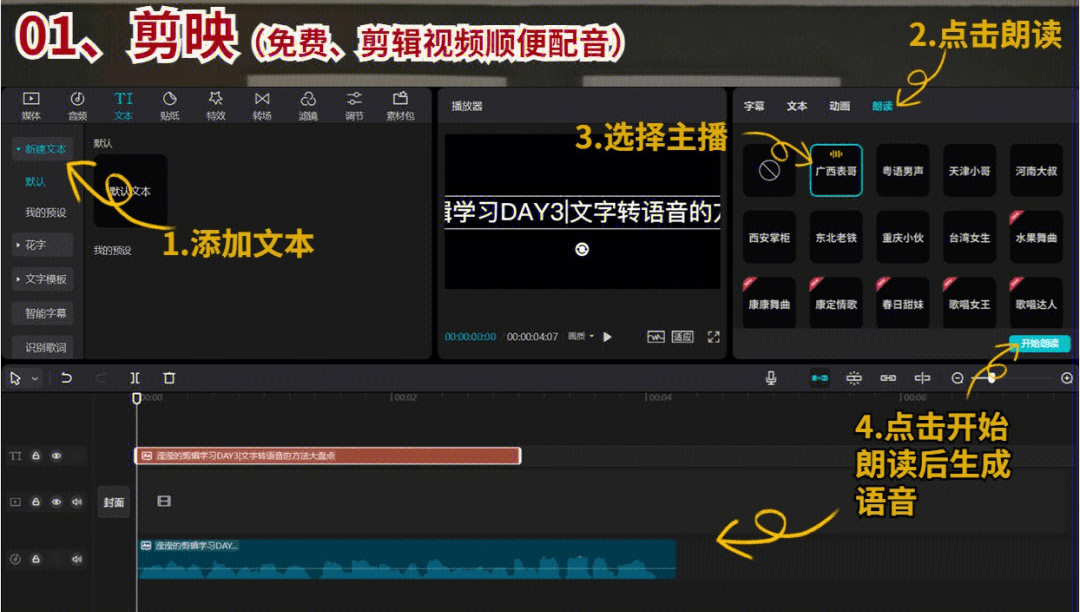Add the 默认文本 default text thumbnail
The width and height of the screenshot is (1080, 612).
pyautogui.click(x=130, y=191)
